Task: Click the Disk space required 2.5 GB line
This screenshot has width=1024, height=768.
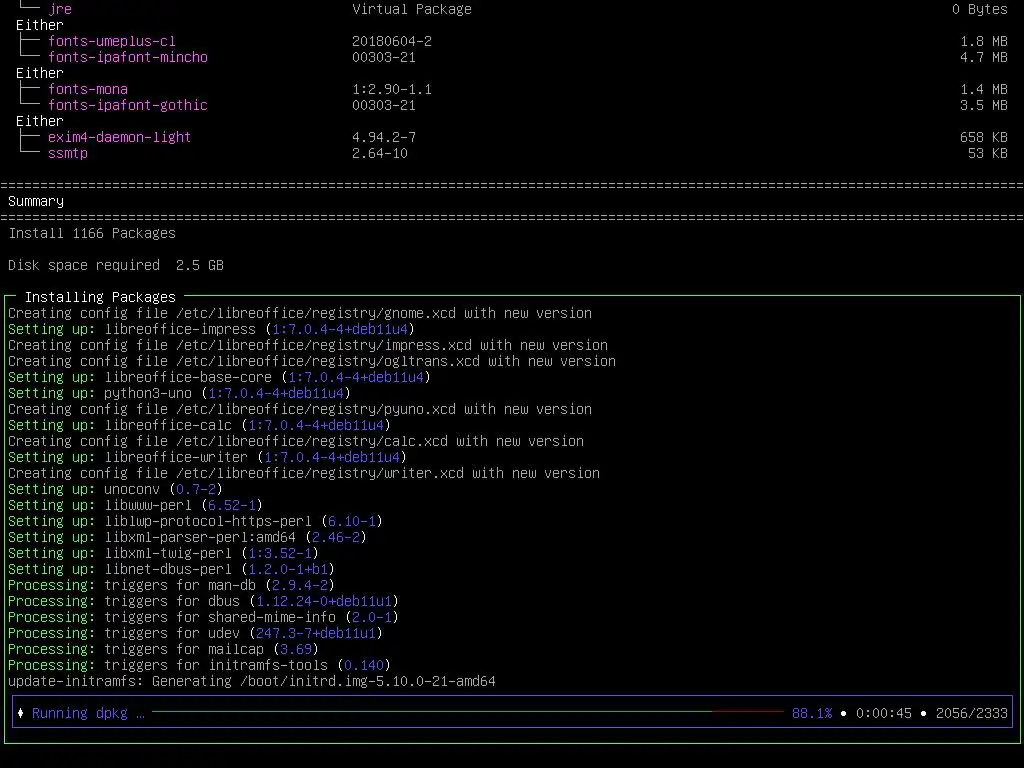Action: point(116,265)
